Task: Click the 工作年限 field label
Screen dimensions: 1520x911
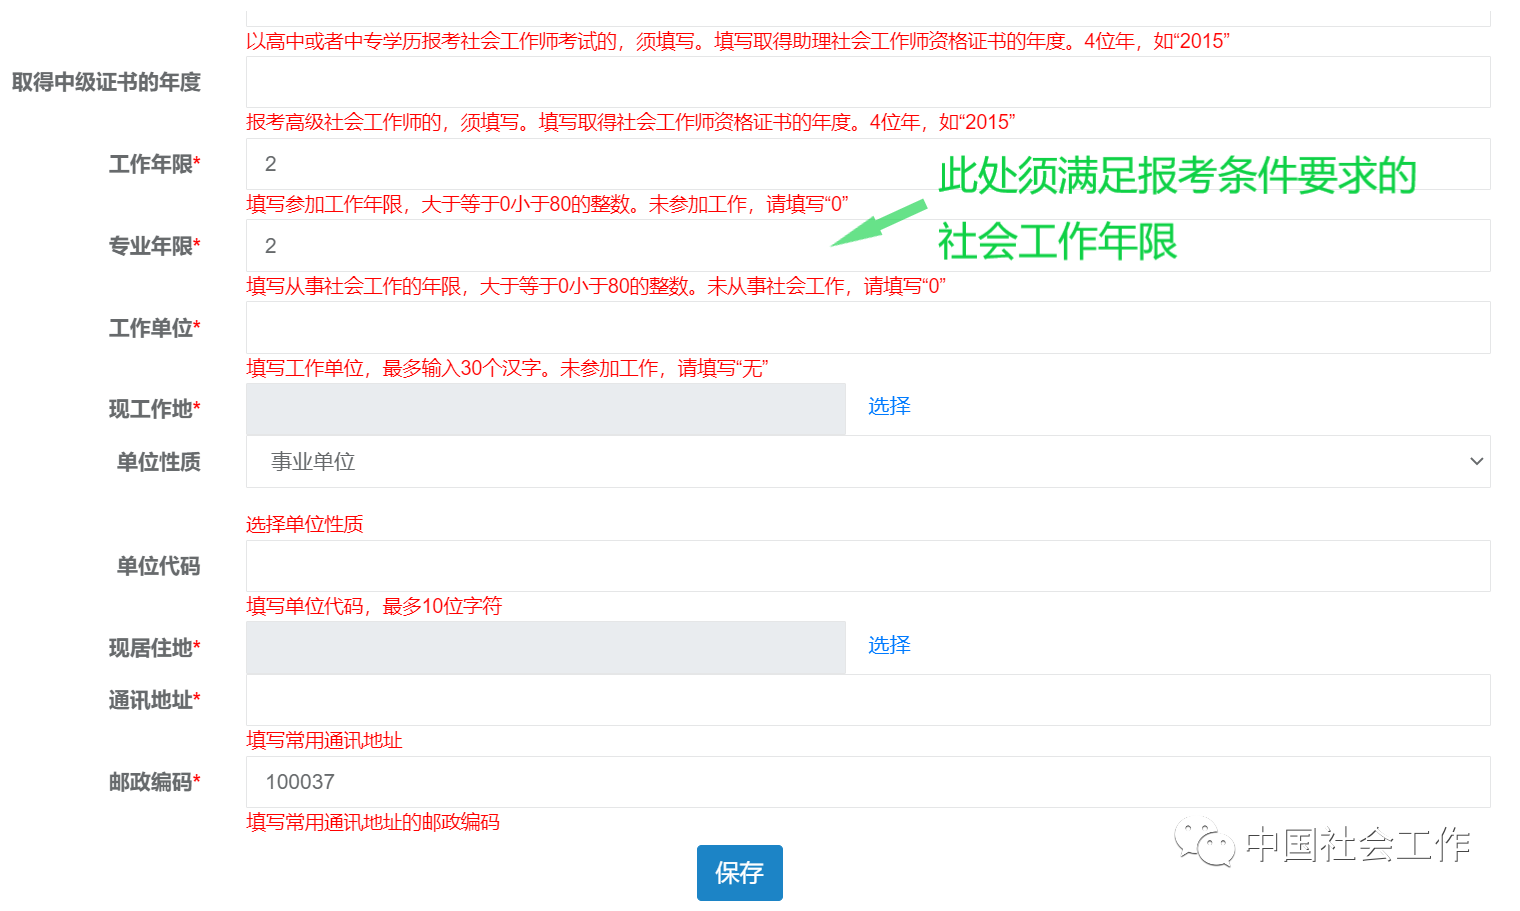Action: [x=154, y=164]
